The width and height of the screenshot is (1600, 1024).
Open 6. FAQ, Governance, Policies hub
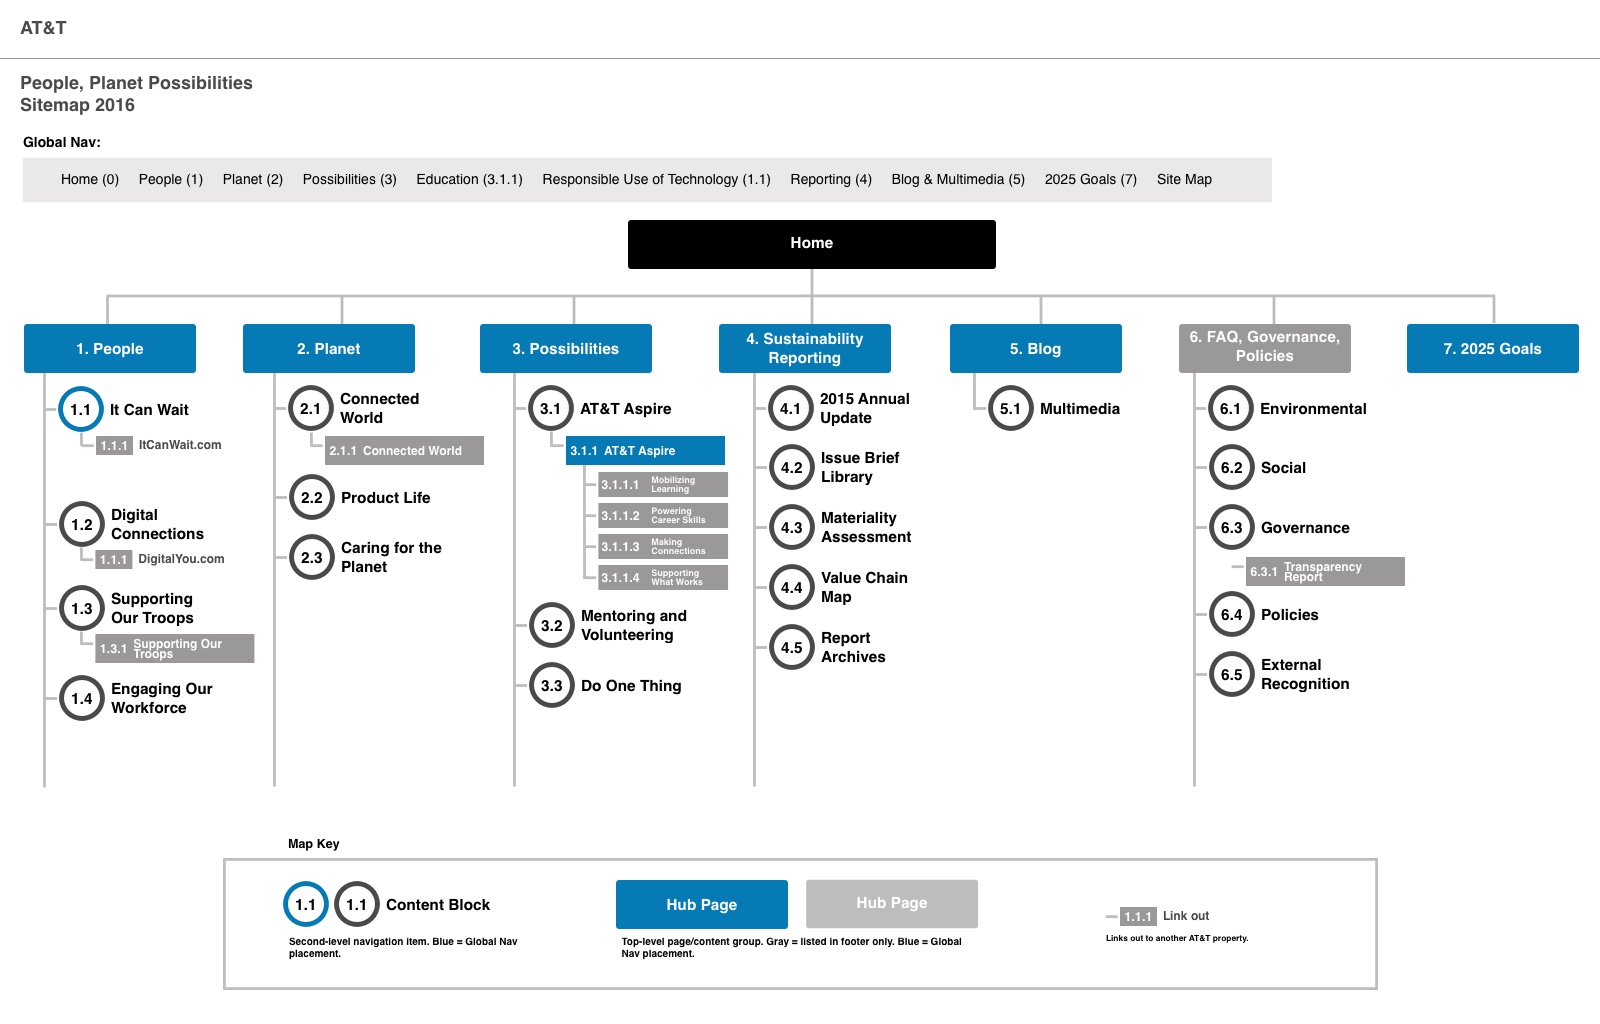coord(1265,349)
